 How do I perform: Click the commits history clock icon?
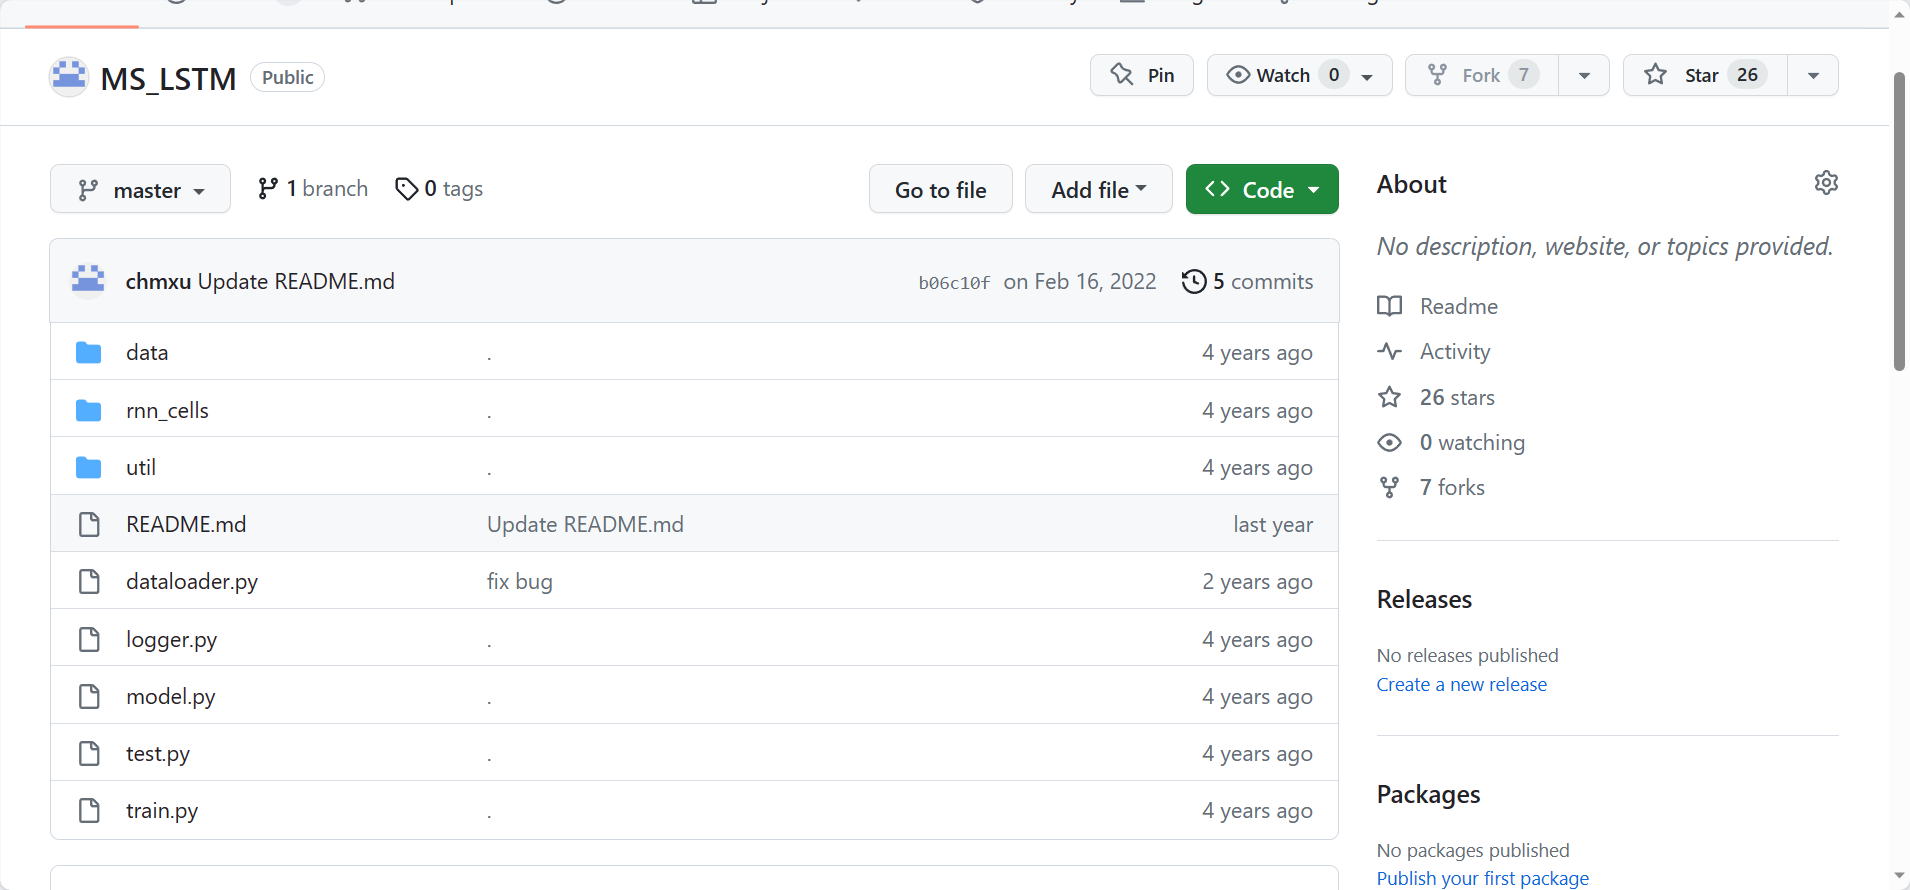[1194, 282]
